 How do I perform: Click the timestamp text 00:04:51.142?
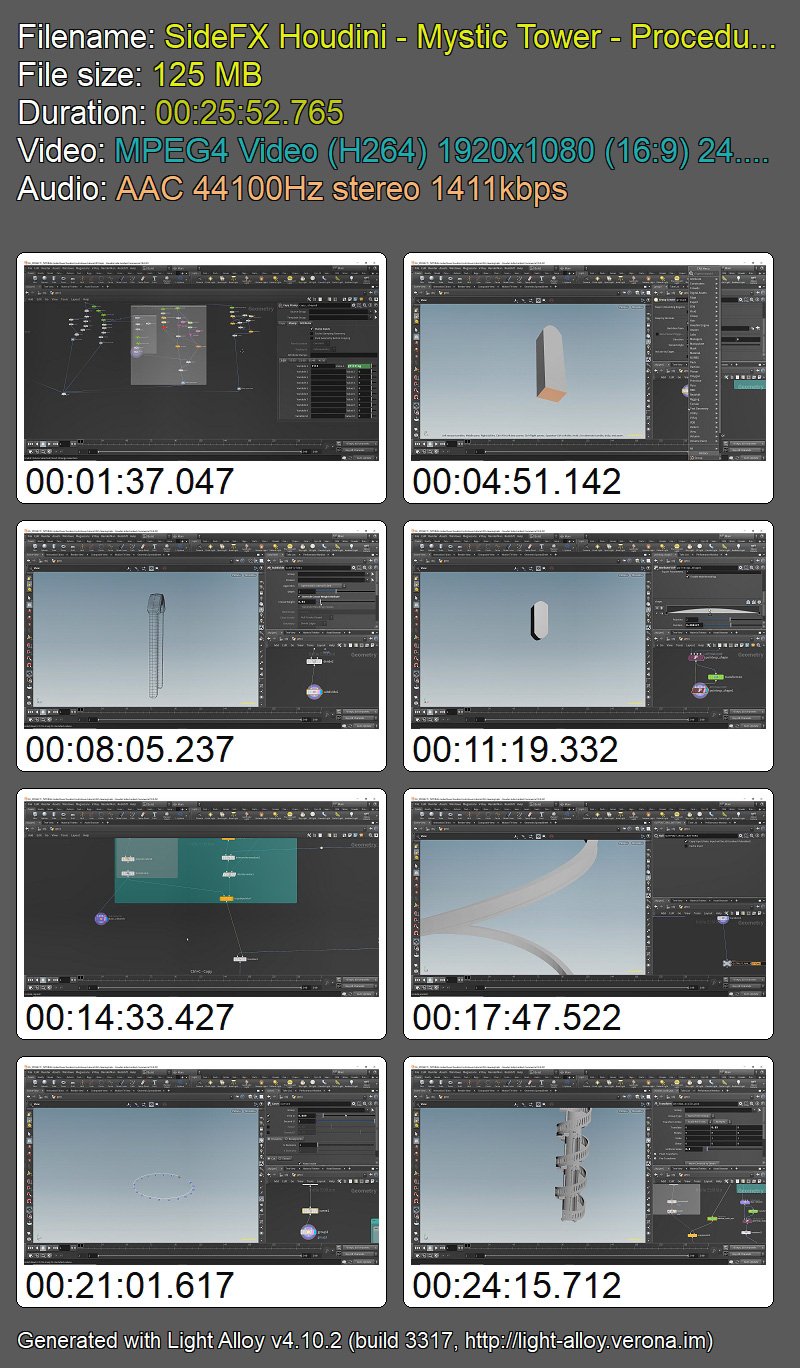click(x=517, y=481)
